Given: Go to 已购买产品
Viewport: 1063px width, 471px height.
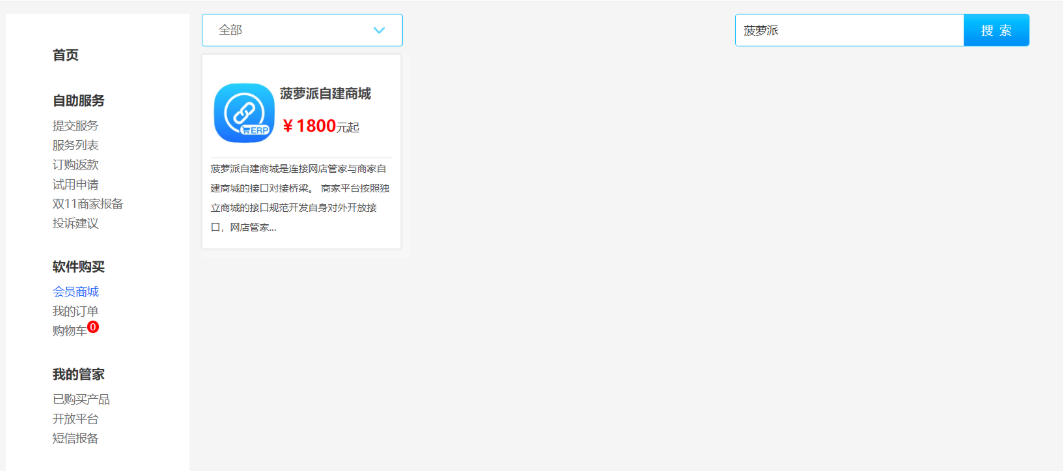Looking at the screenshot, I should click(x=81, y=399).
